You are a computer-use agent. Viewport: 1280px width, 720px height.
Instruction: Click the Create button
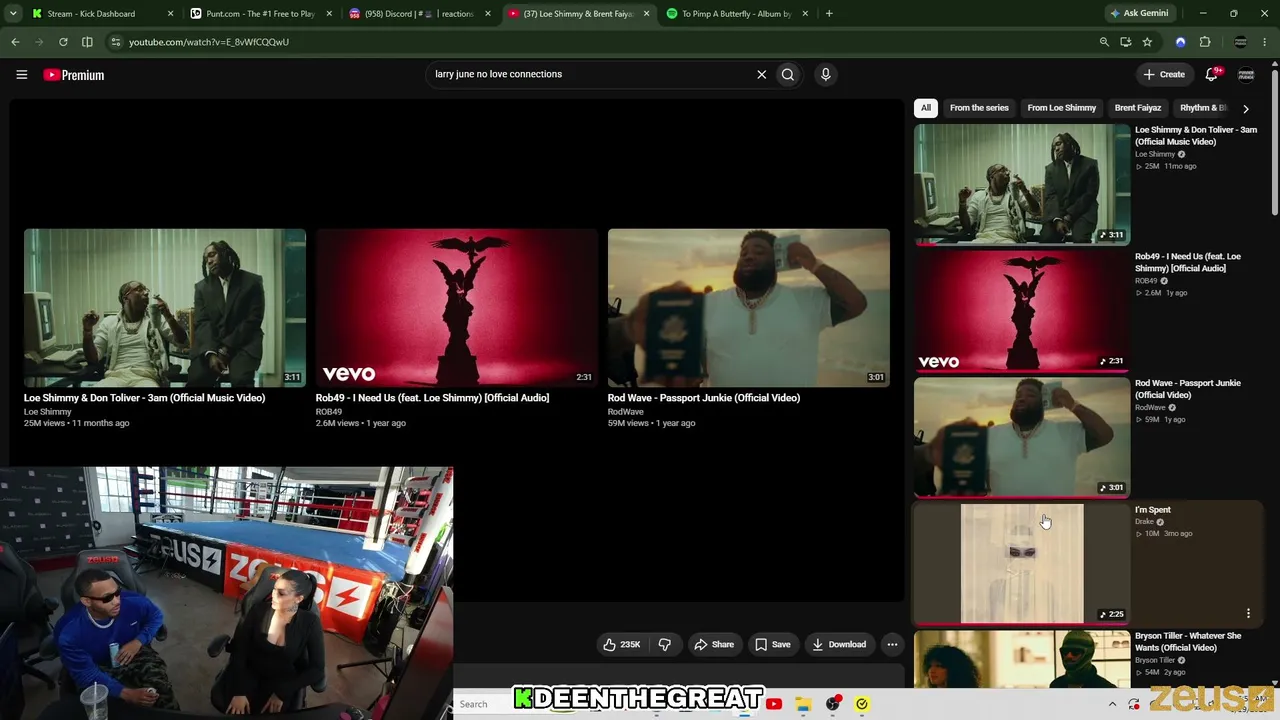1164,74
